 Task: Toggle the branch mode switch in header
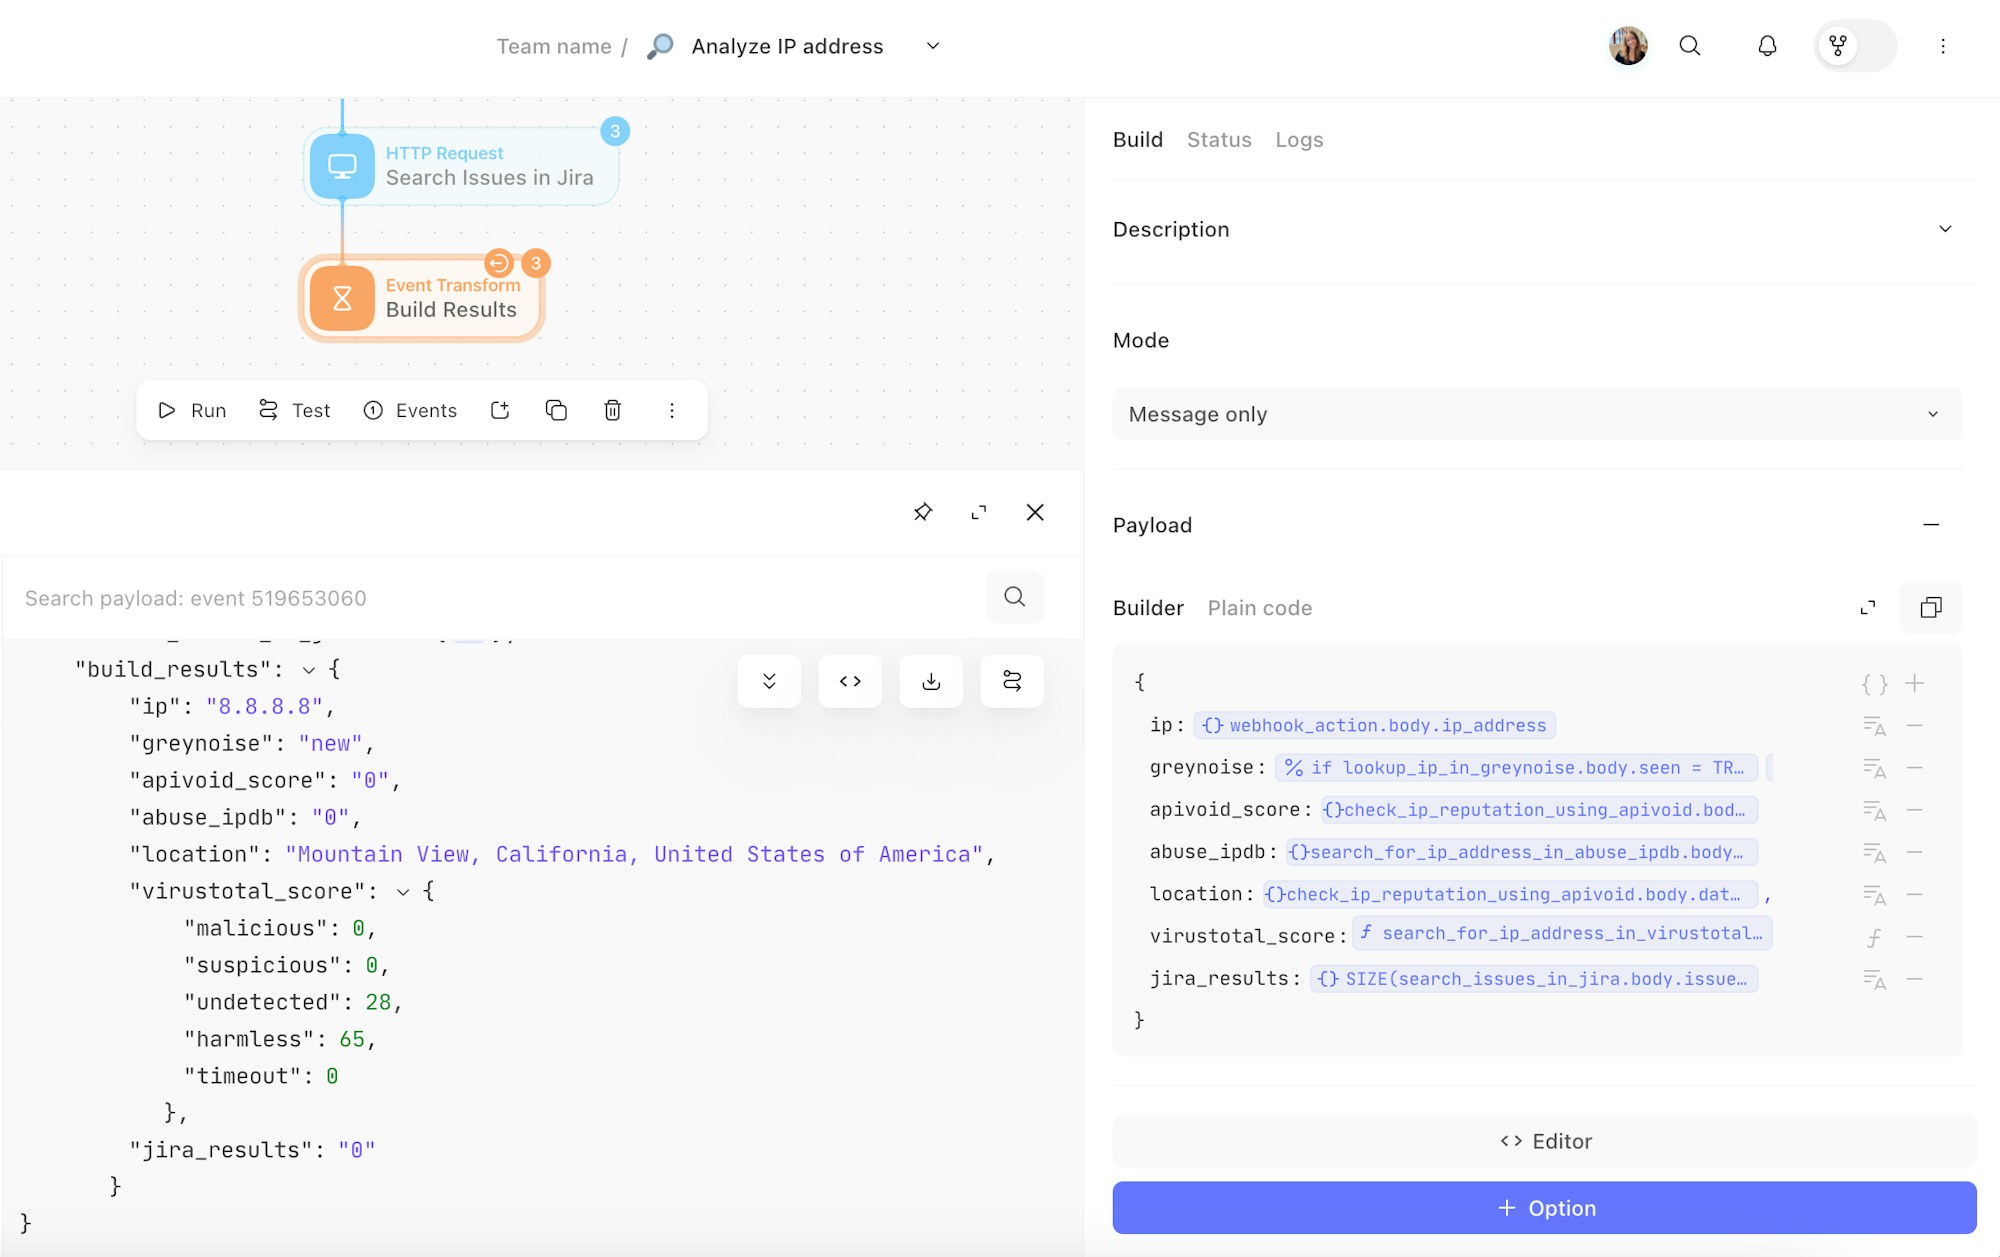[1855, 46]
